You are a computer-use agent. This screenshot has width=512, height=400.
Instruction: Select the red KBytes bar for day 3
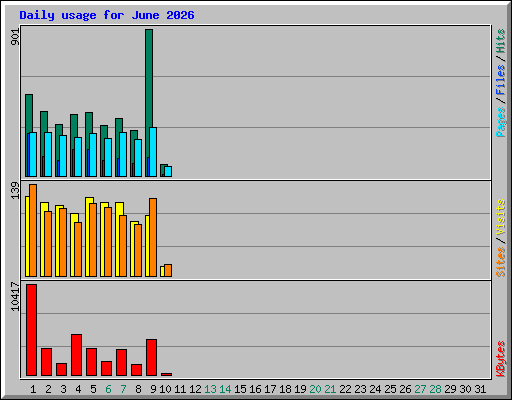pos(61,369)
